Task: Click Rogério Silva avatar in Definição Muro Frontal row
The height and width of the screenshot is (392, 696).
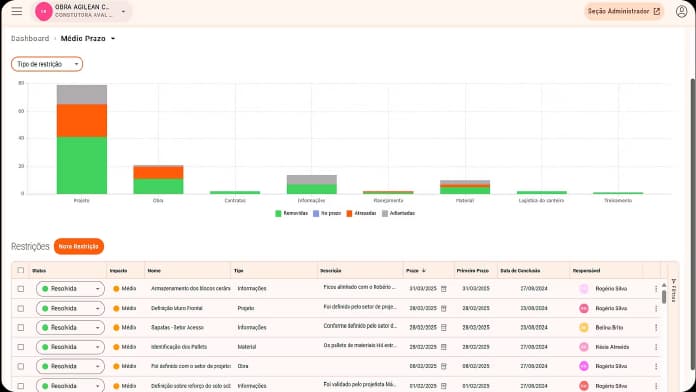Action: 584,308
